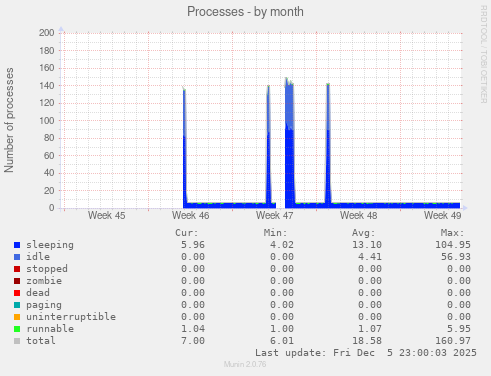
Task: Click the stopped legend red swatch
Action: pyautogui.click(x=17, y=269)
